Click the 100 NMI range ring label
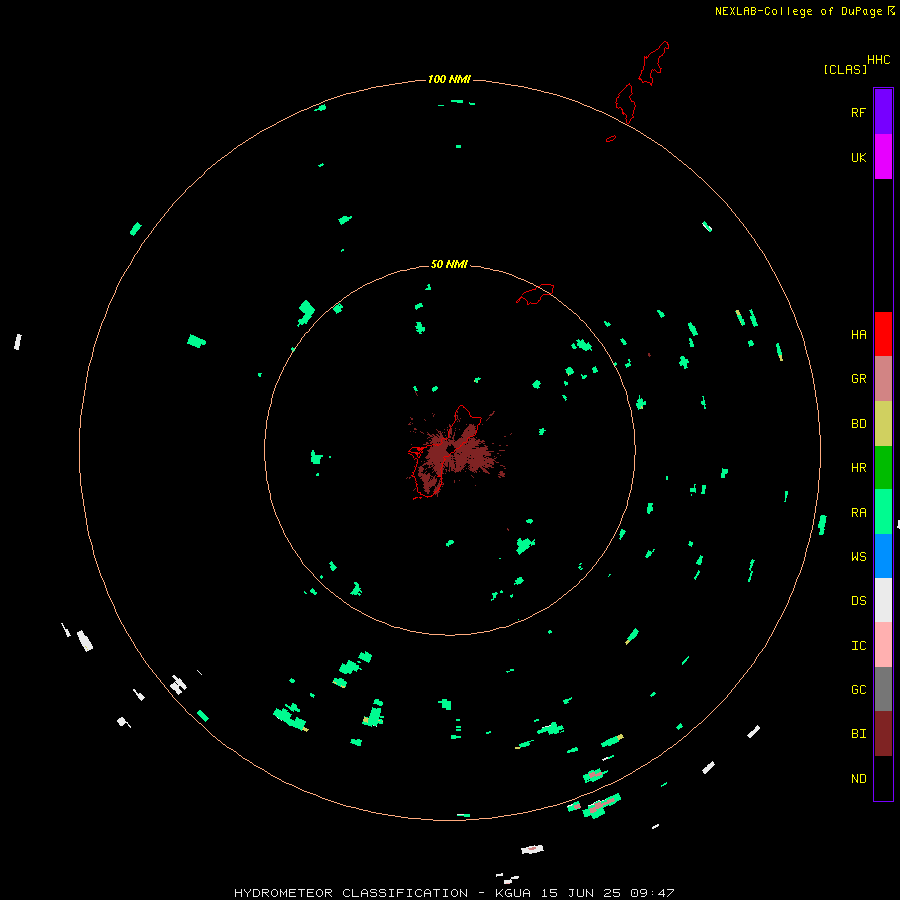 (449, 79)
